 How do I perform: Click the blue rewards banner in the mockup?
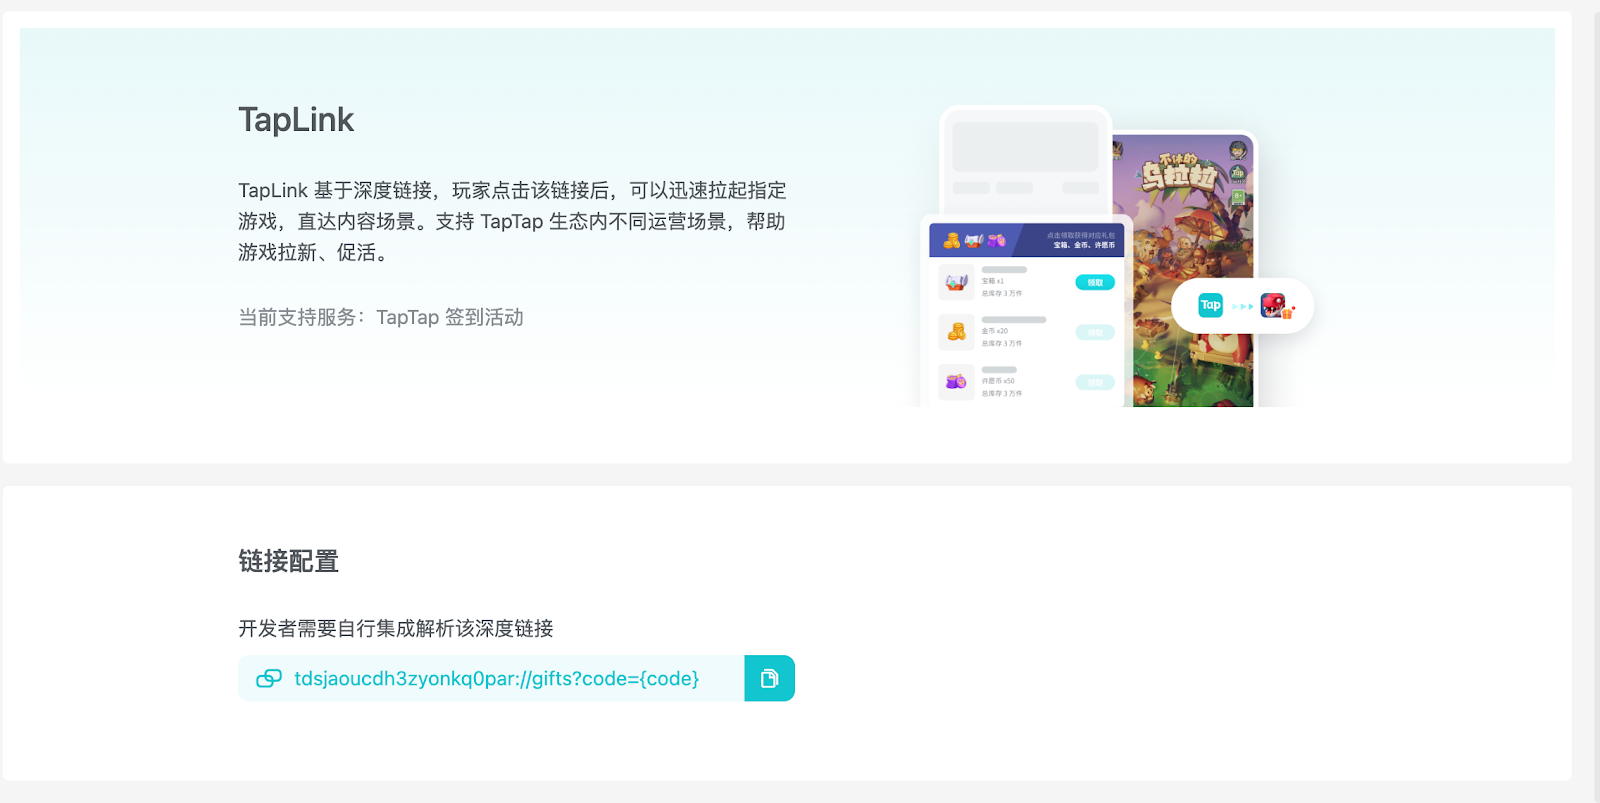pos(1027,240)
